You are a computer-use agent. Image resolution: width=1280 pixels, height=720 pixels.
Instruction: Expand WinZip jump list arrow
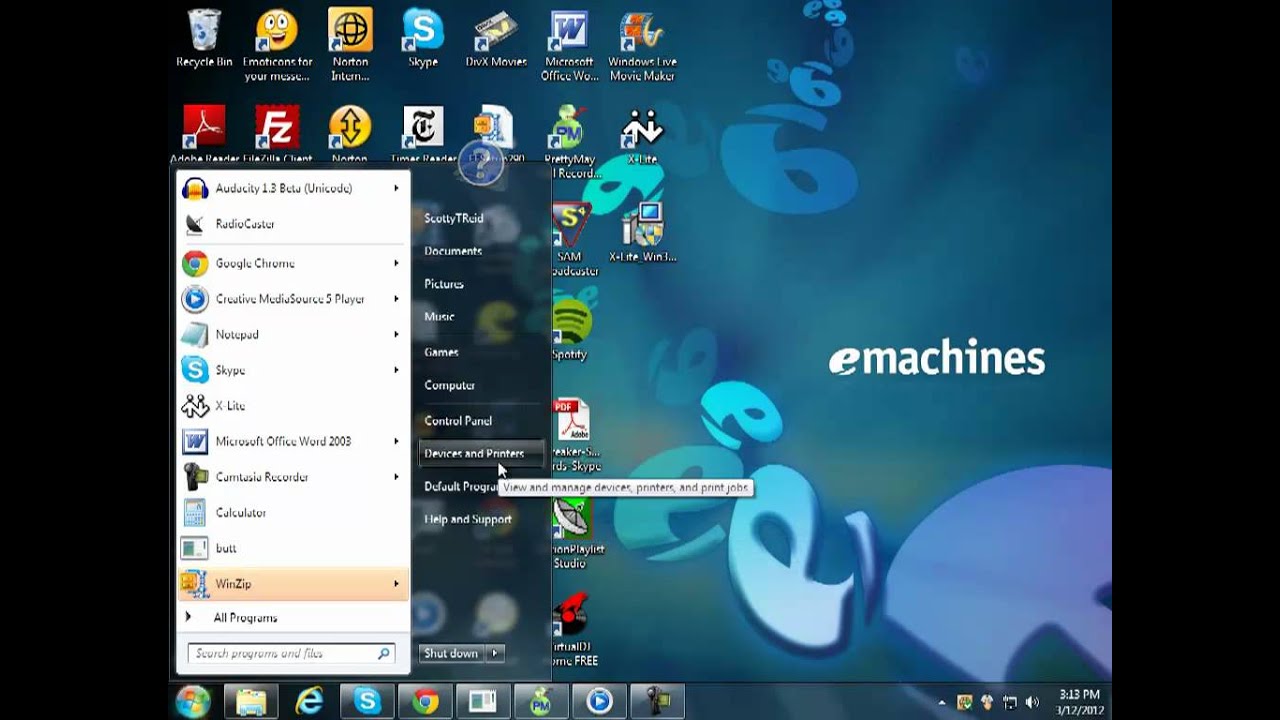396,584
